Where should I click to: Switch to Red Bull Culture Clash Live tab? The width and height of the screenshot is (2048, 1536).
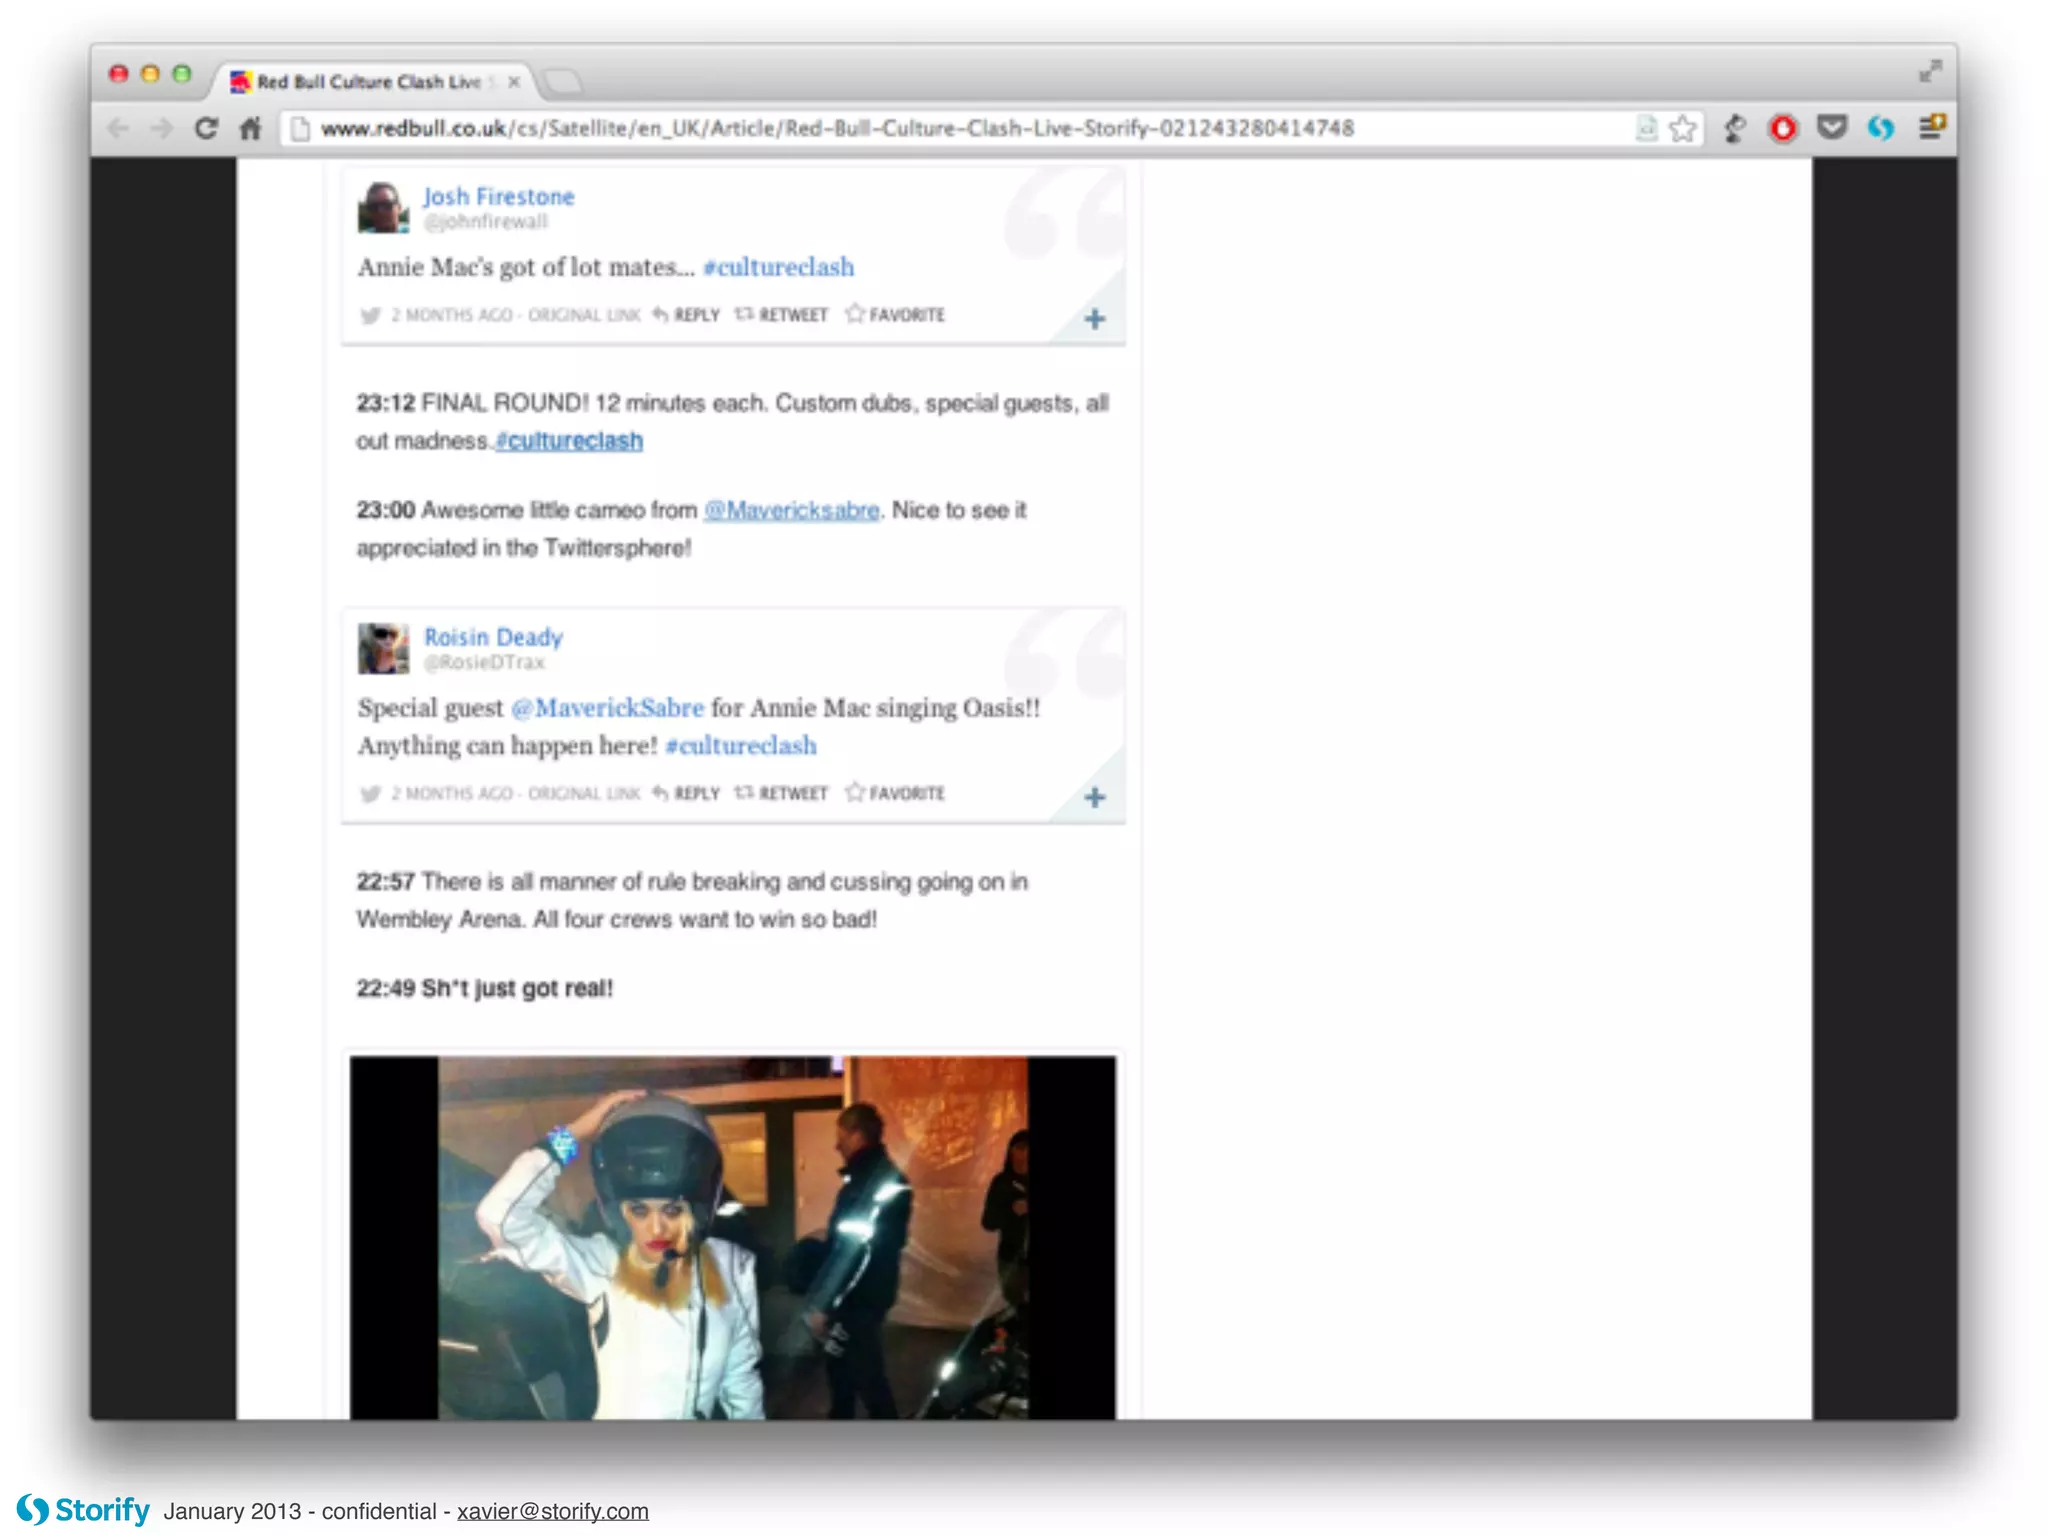tap(368, 82)
